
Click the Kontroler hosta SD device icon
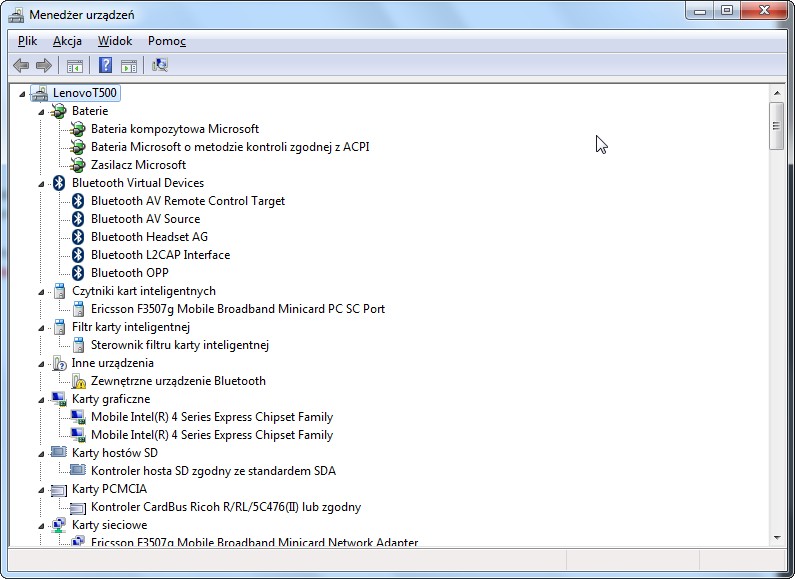click(x=78, y=471)
